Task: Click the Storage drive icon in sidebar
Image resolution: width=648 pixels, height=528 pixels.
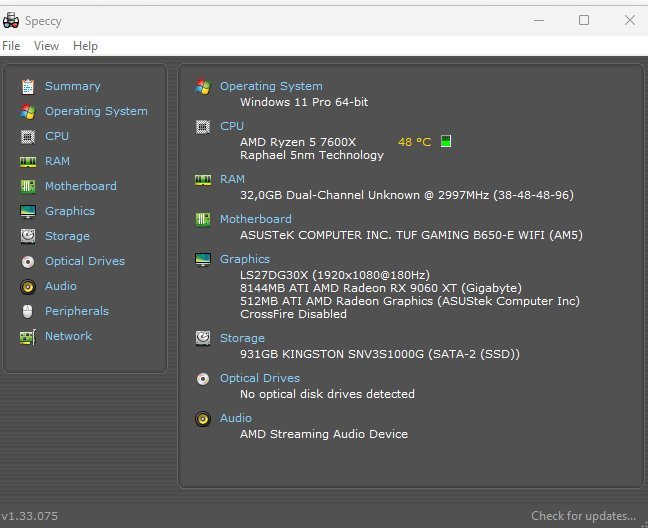Action: pyautogui.click(x=27, y=236)
